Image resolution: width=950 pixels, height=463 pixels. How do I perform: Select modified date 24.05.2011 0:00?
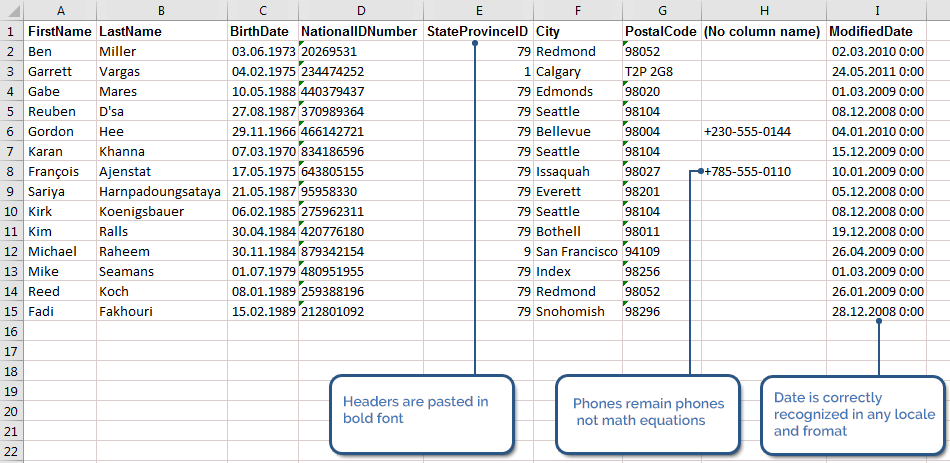pos(877,72)
